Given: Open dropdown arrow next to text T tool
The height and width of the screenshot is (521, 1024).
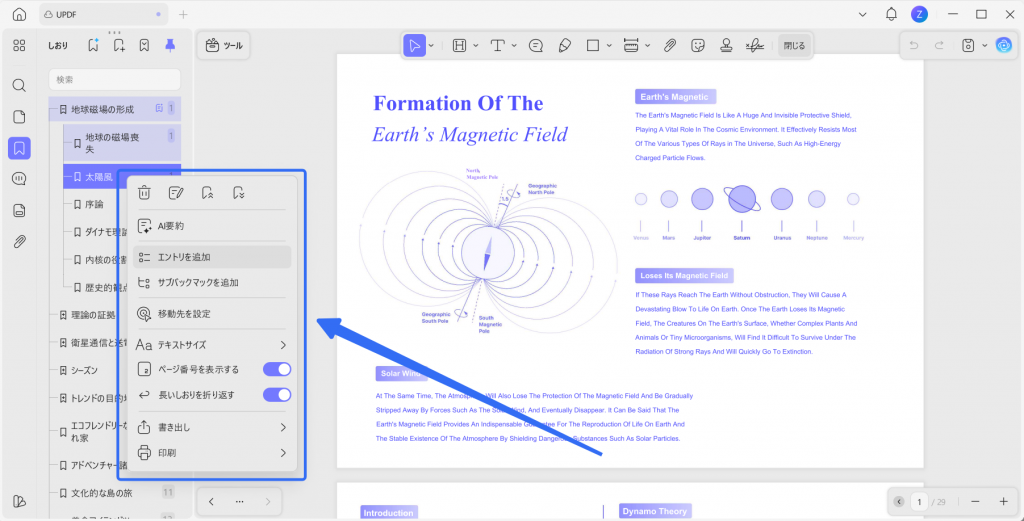Looking at the screenshot, I should click(514, 46).
